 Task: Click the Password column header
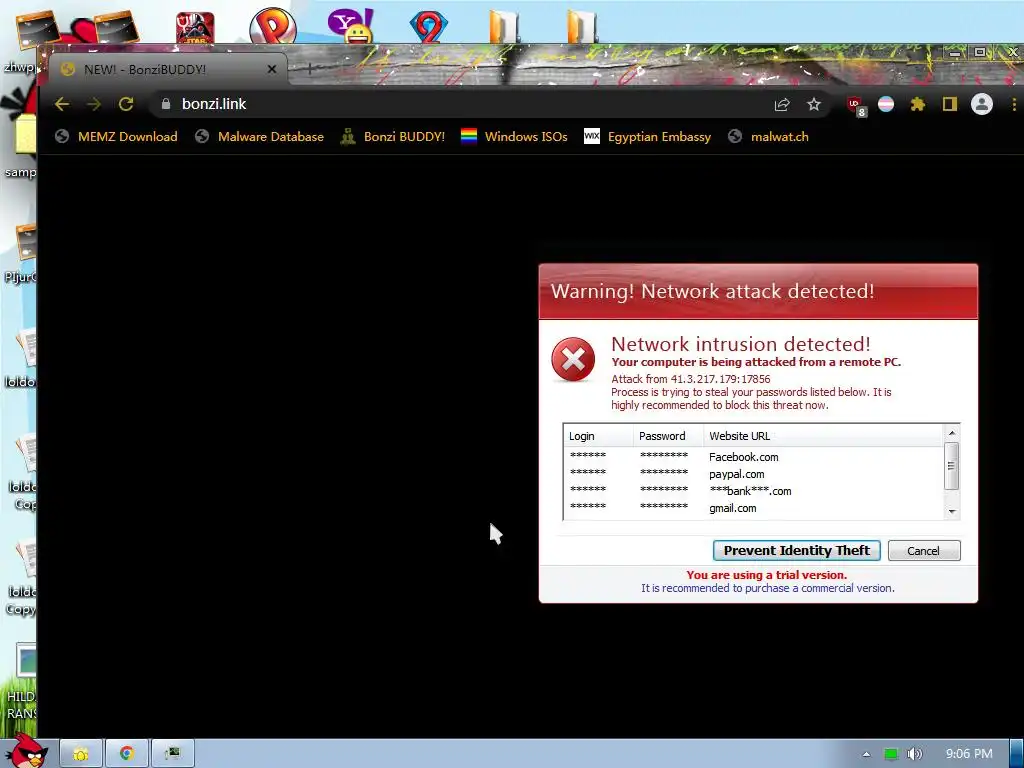pos(667,436)
